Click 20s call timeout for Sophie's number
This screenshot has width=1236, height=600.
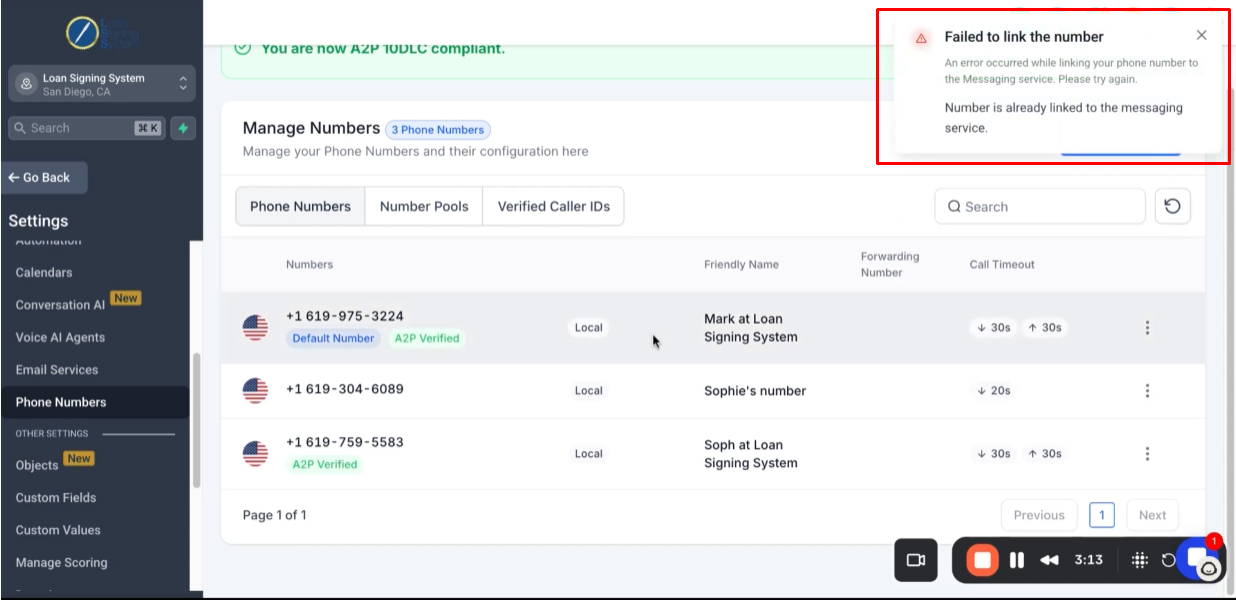[994, 390]
